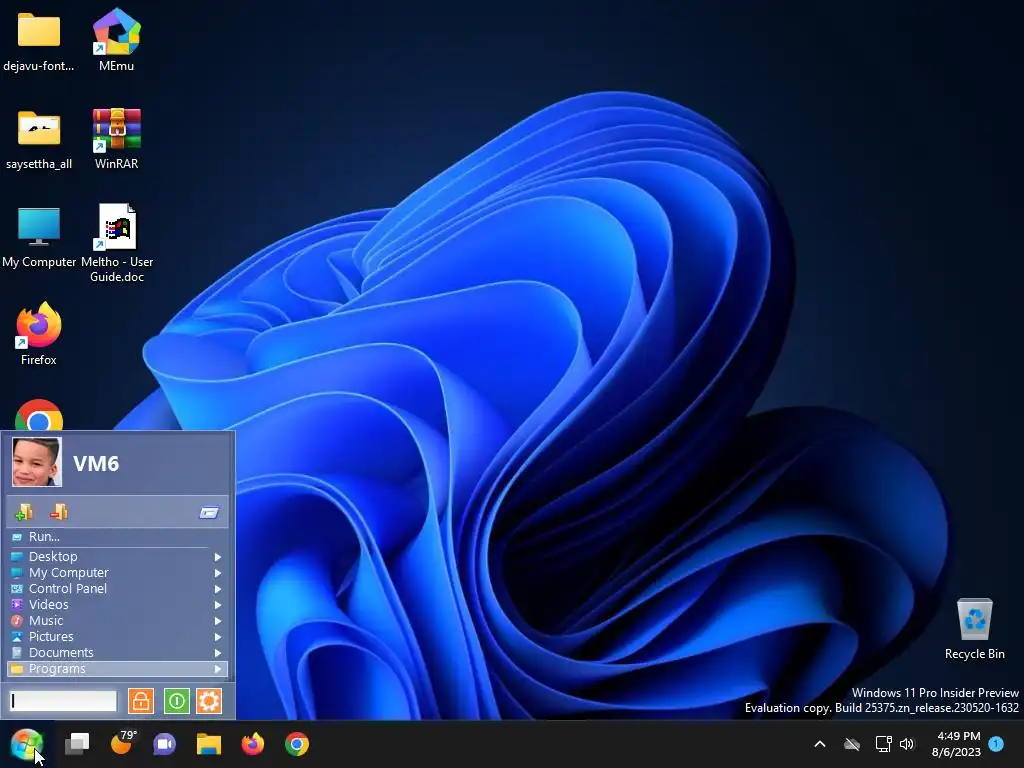Image resolution: width=1024 pixels, height=768 pixels.
Task: Select the Chrome desktop icon above the start menu
Action: point(39,415)
